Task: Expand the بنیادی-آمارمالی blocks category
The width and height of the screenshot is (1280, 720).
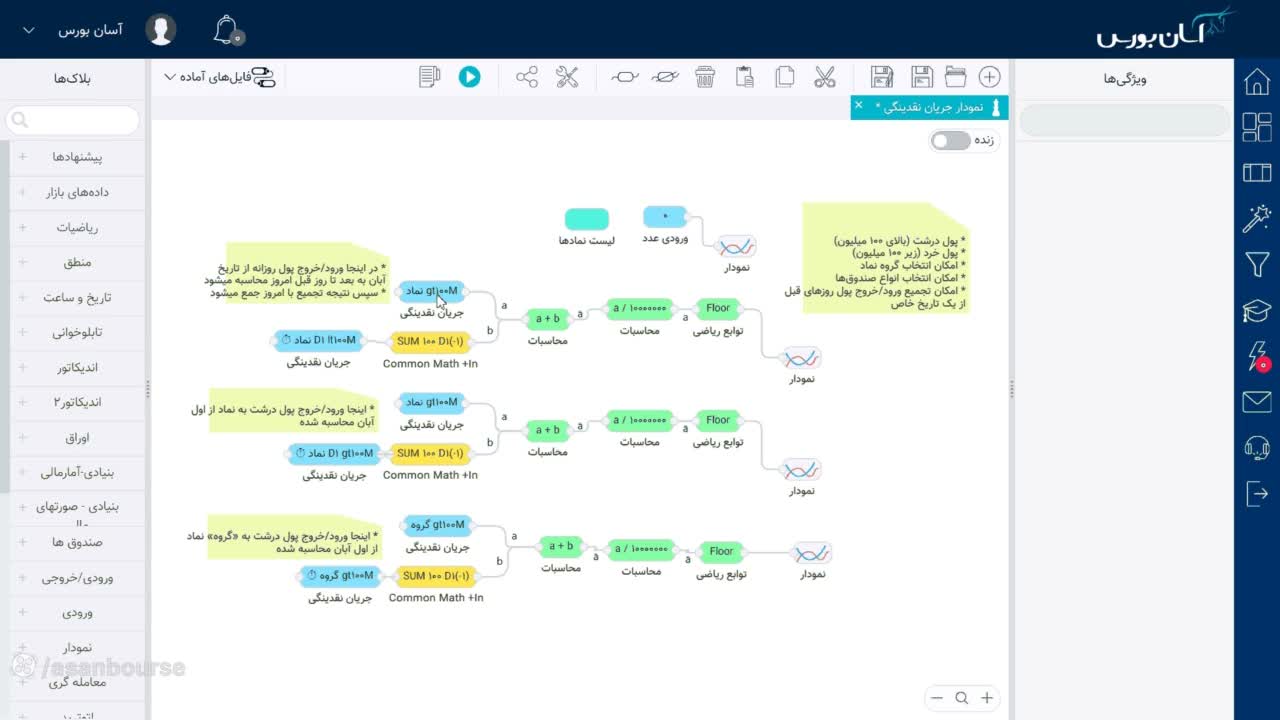Action: (x=75, y=472)
